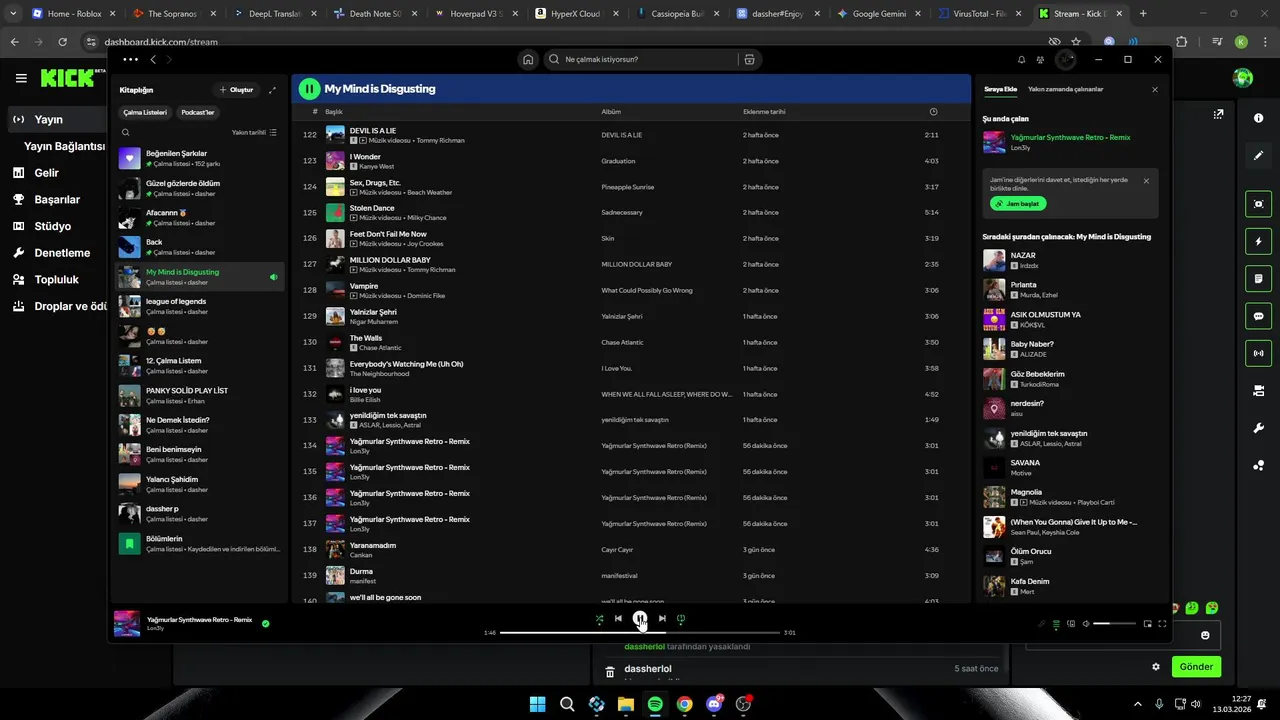
Task: Mute the Spotify volume speaker icon
Action: (1086, 623)
